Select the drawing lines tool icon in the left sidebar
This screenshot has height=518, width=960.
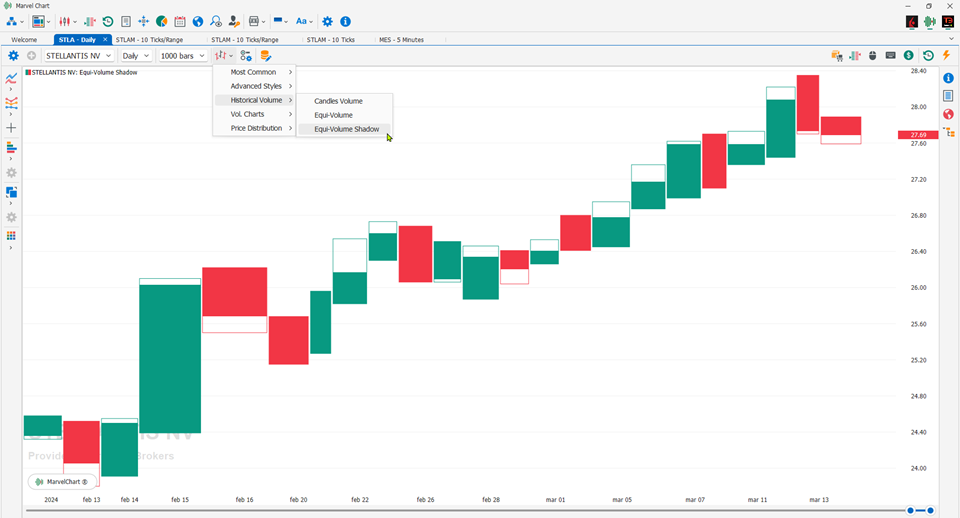coord(11,103)
